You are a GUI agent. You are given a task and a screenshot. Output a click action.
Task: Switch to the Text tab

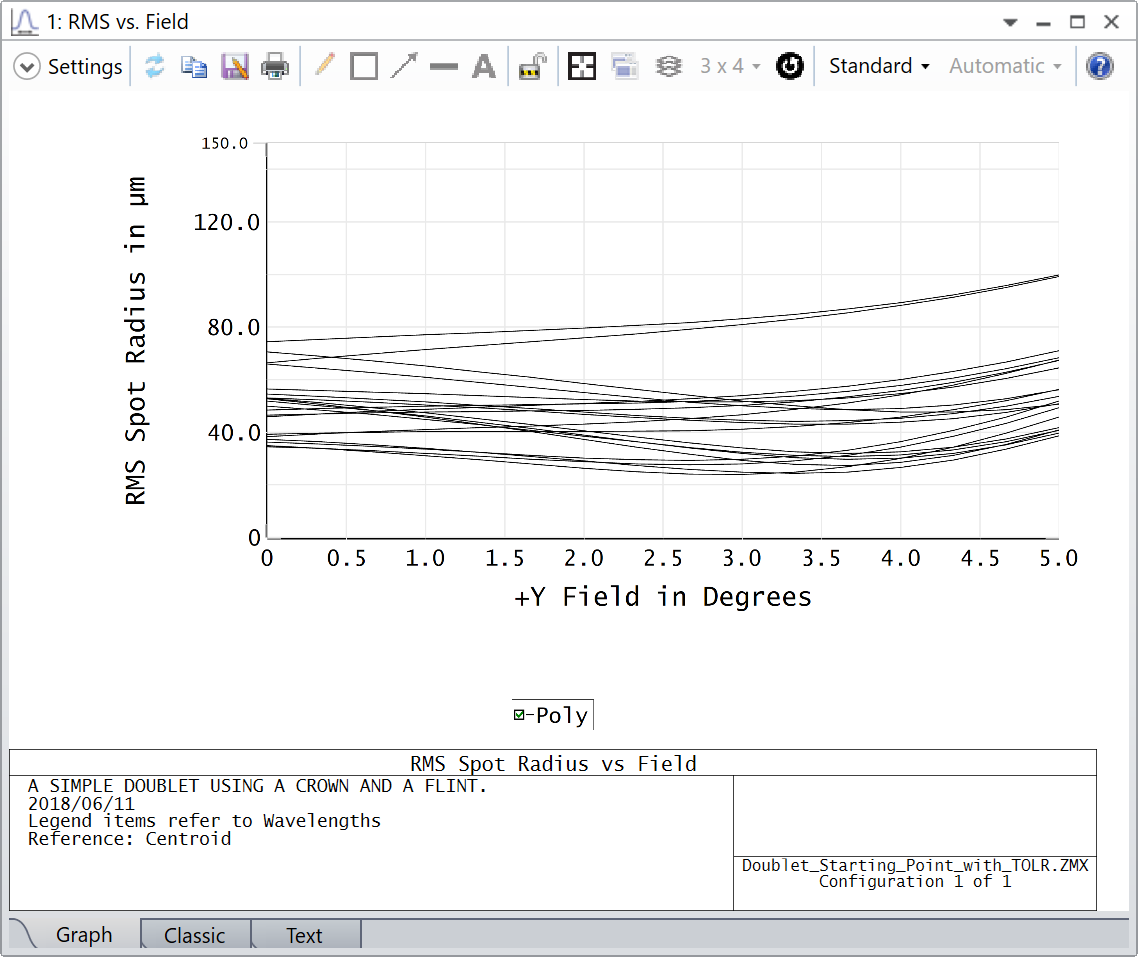[304, 935]
